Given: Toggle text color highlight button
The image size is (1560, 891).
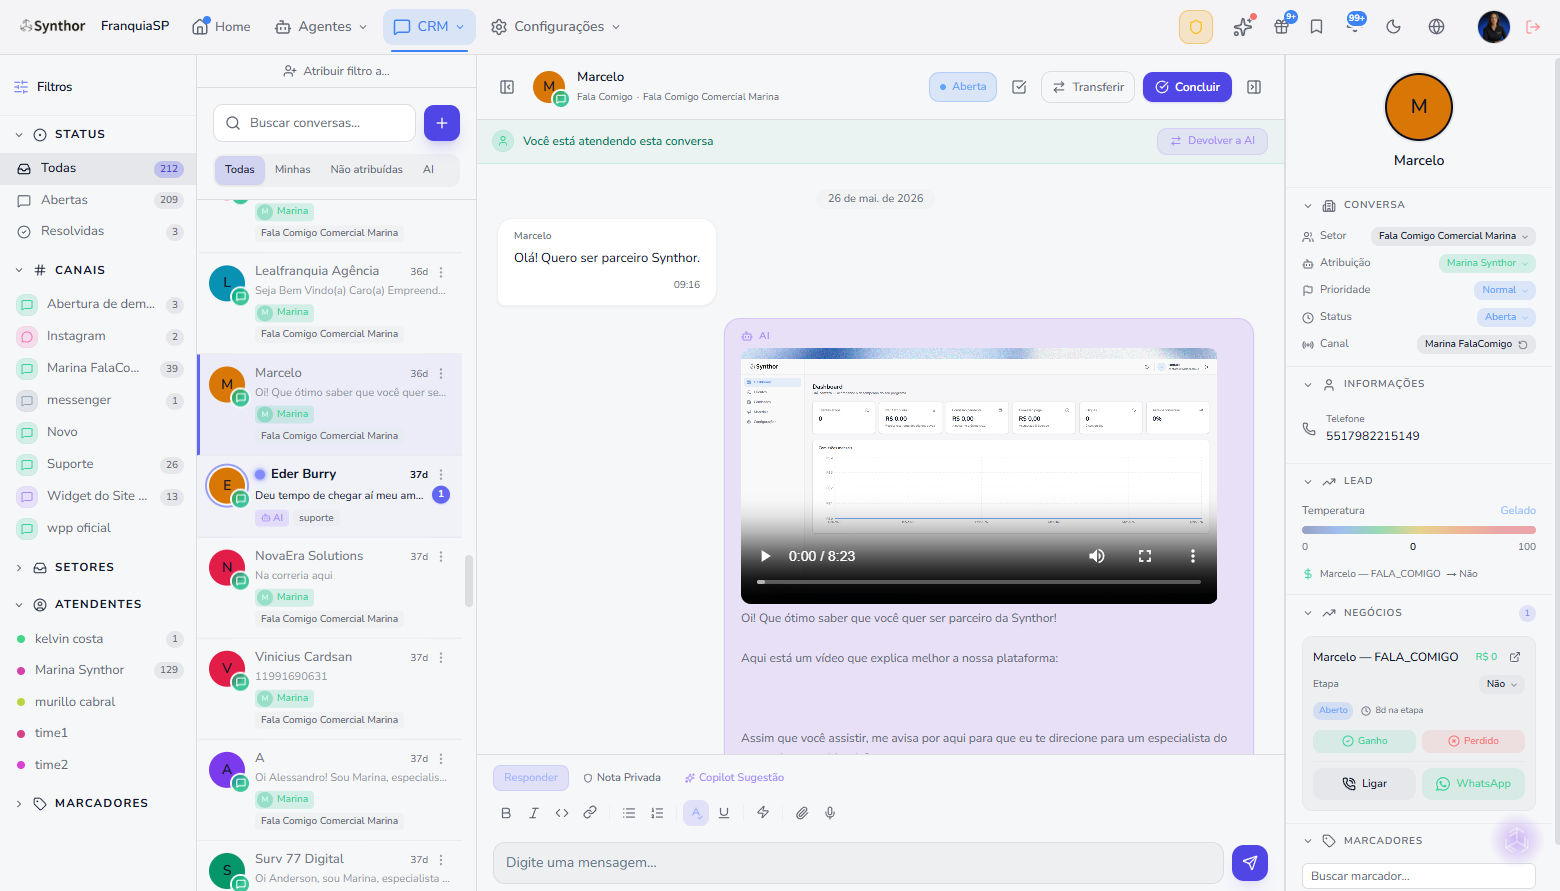Looking at the screenshot, I should point(696,813).
